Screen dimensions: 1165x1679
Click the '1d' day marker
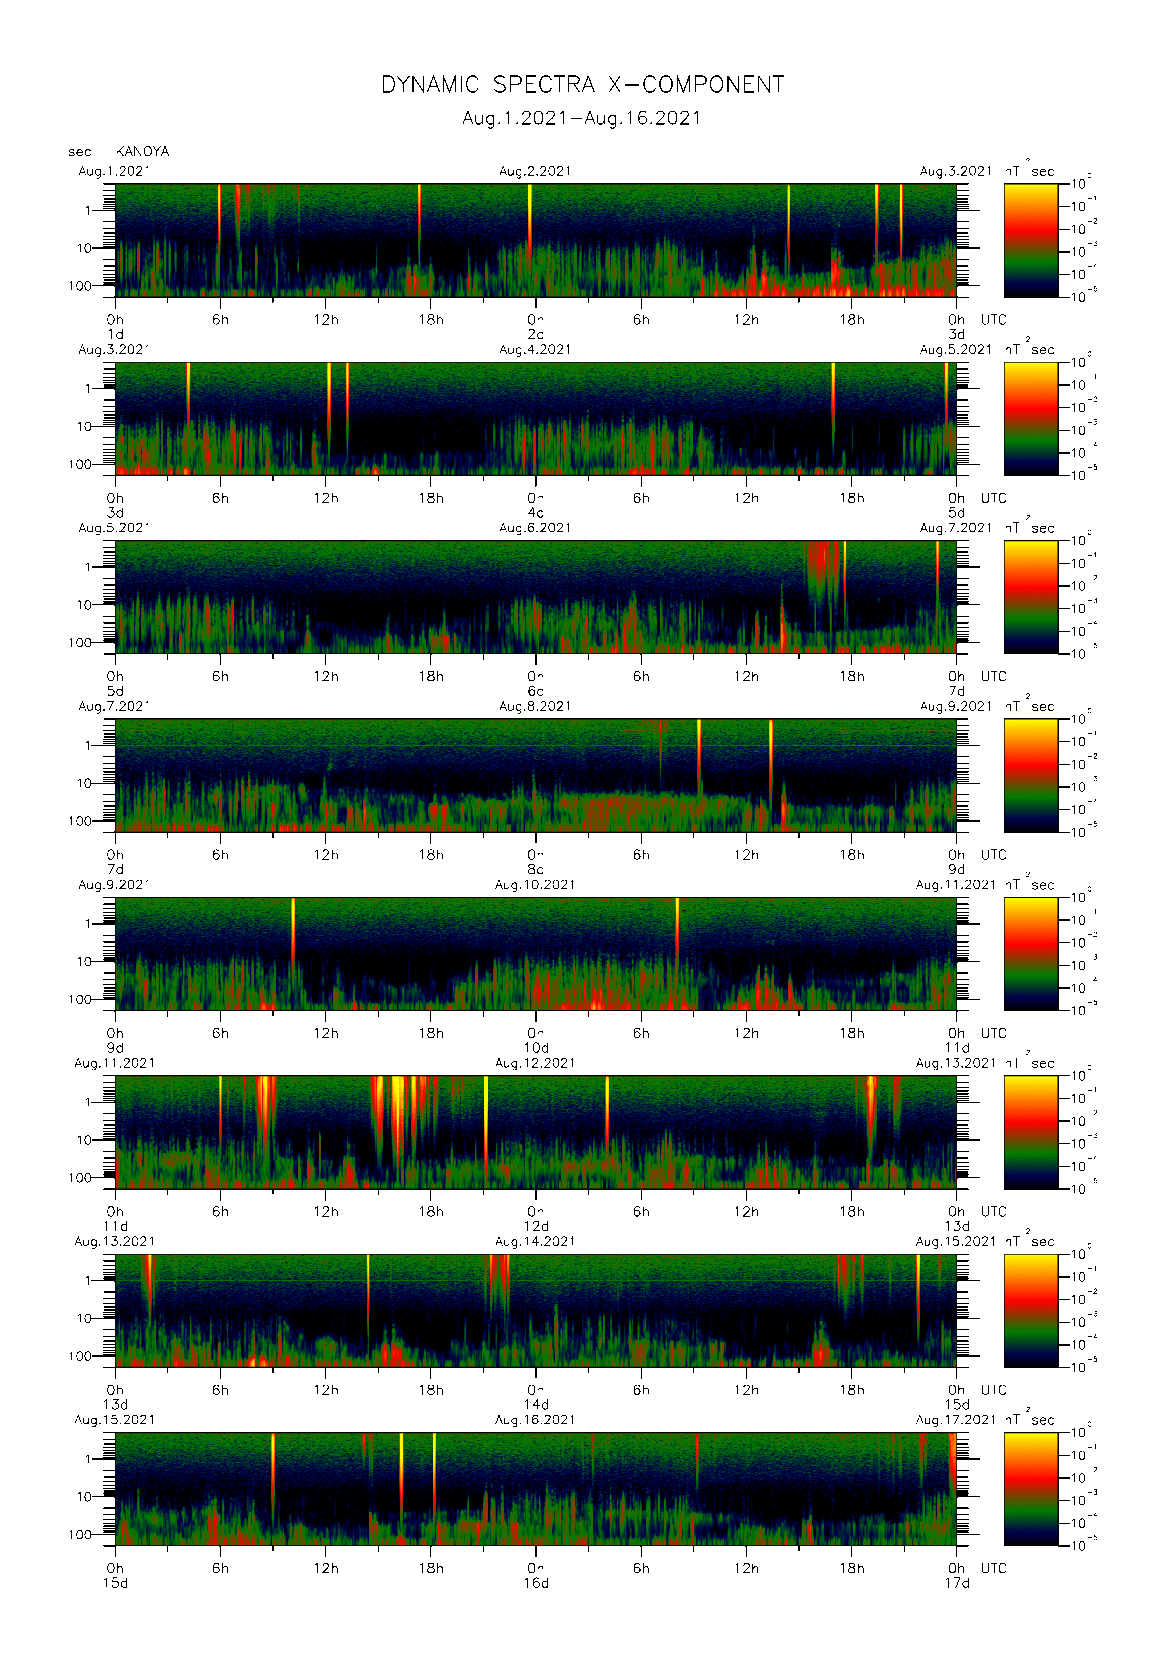115,334
